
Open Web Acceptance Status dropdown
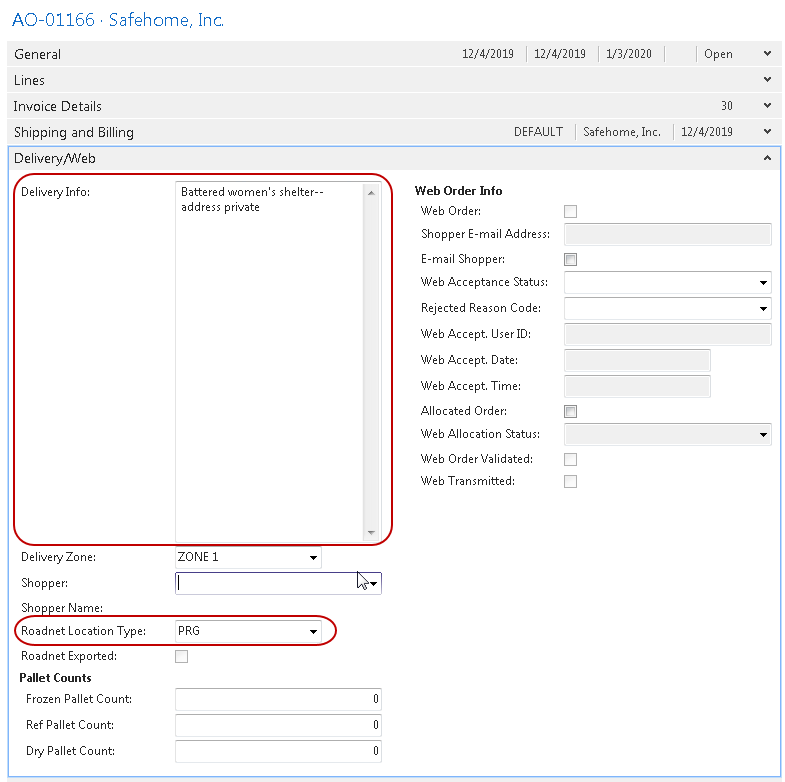(763, 283)
